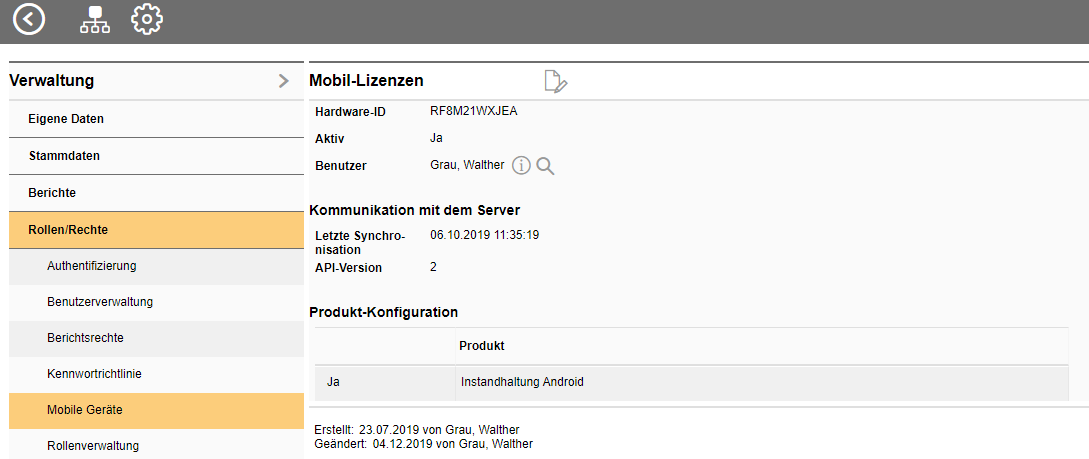1089x459 pixels.
Task: Click the edit document icon
Action: (x=555, y=82)
